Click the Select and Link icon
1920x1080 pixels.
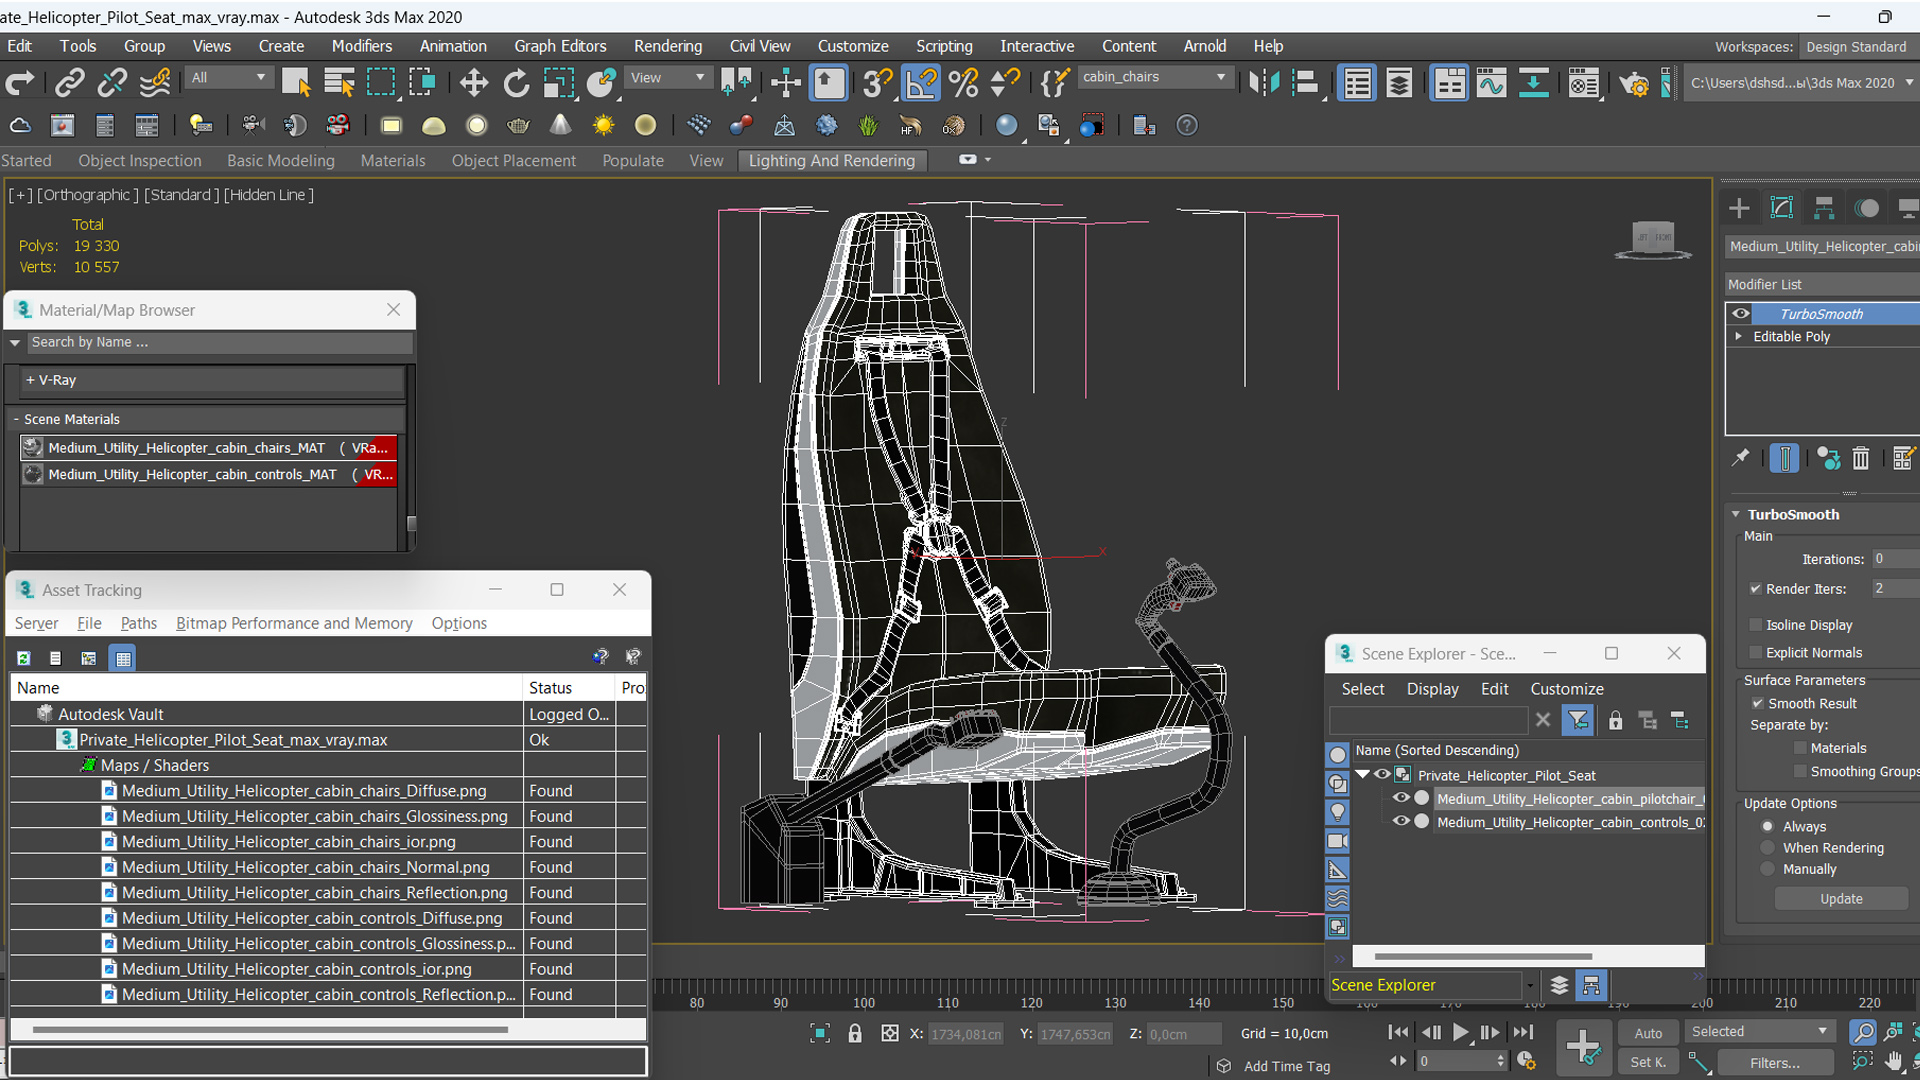[69, 83]
